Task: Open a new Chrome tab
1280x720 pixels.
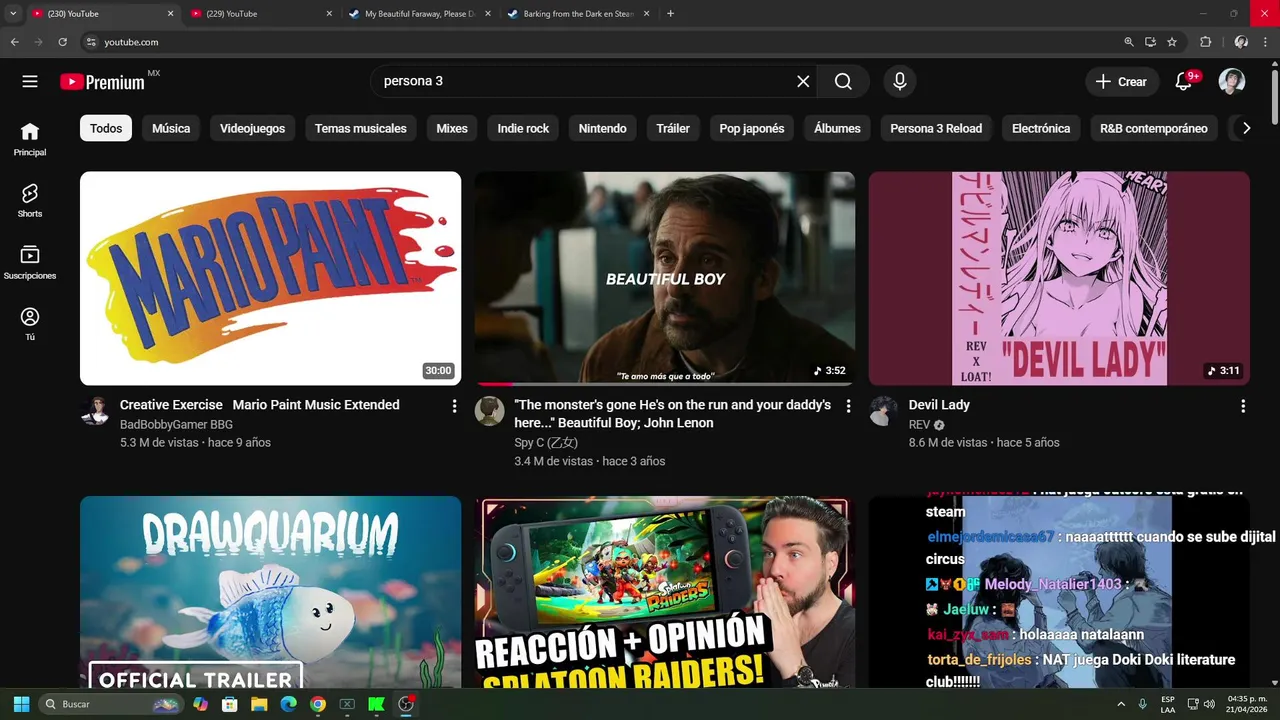Action: 670,14
